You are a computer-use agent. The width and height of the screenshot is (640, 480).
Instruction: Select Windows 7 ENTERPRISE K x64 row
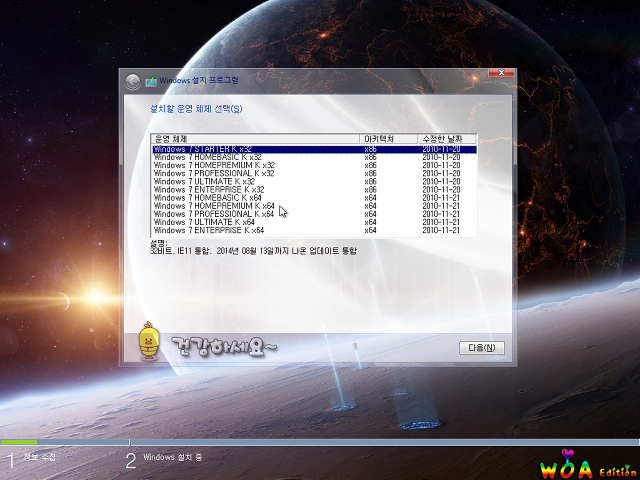point(314,231)
